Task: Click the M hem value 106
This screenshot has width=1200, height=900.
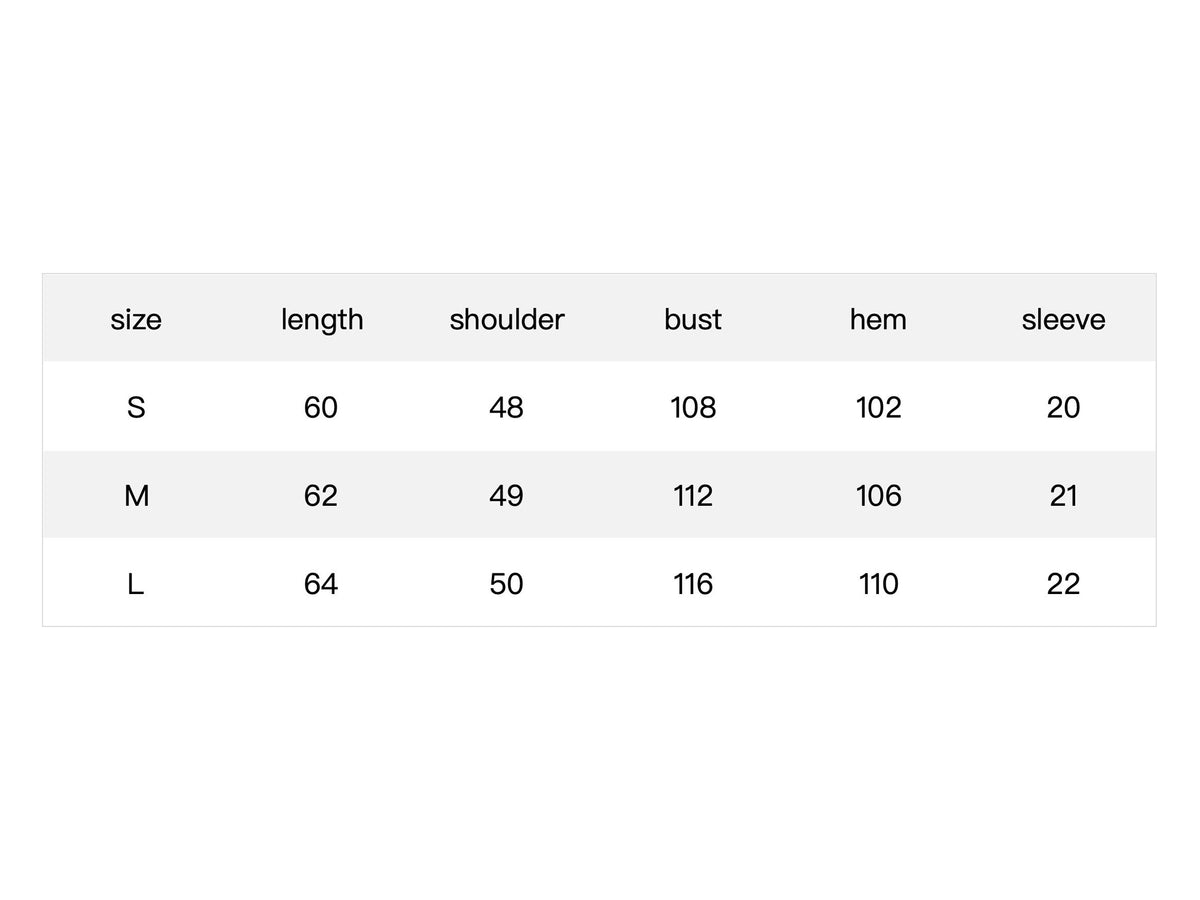Action: [878, 496]
